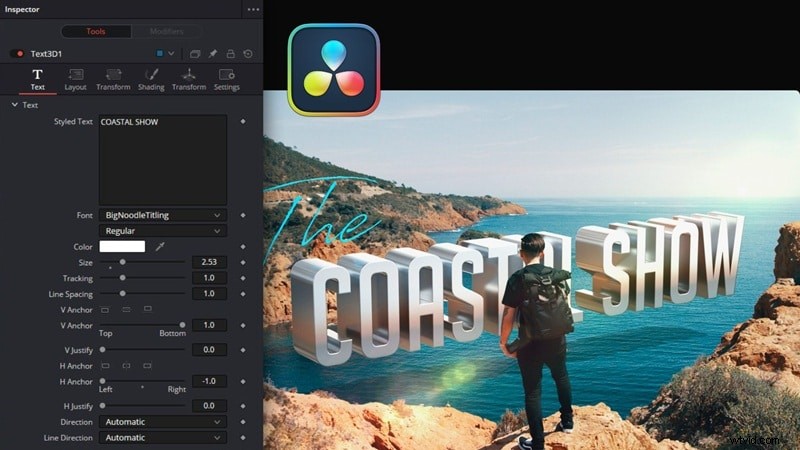Click the V Anchor slider handle
This screenshot has width=800, height=450.
[182, 325]
